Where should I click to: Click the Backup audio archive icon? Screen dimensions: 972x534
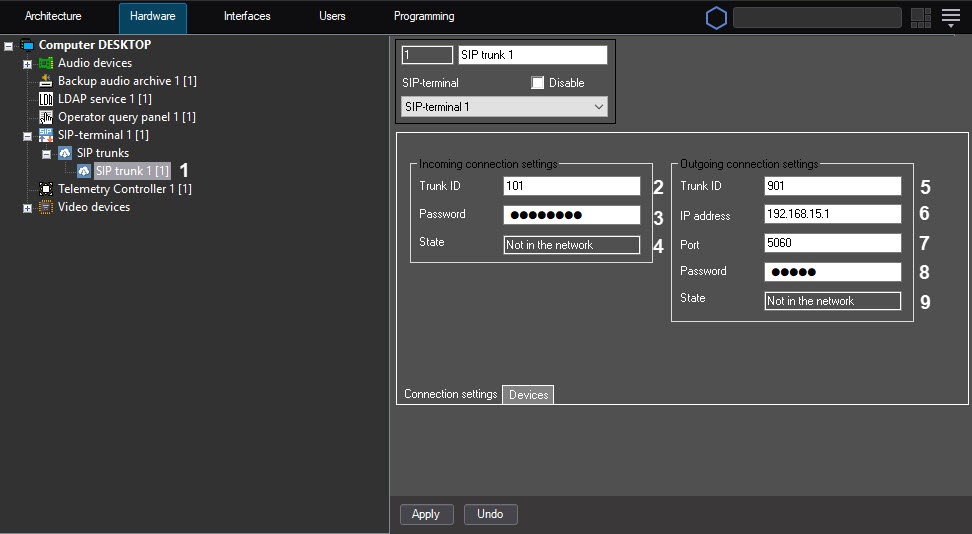point(46,81)
